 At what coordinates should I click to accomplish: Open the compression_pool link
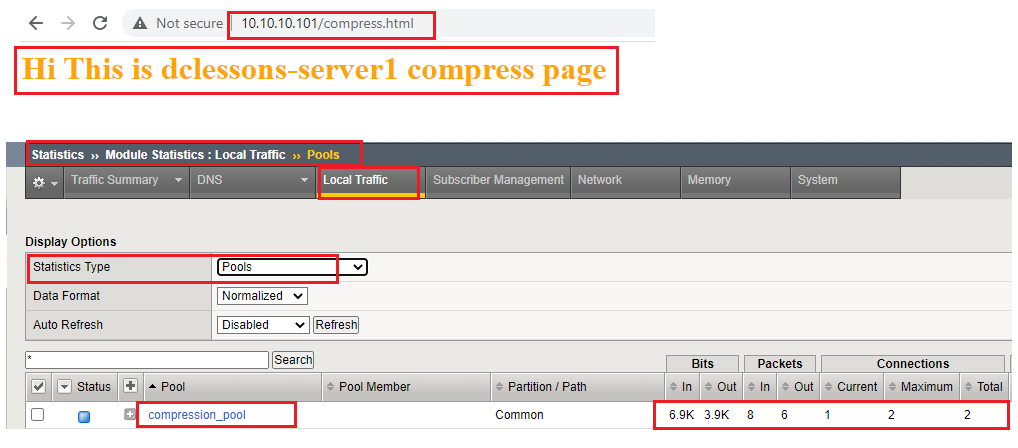click(197, 415)
